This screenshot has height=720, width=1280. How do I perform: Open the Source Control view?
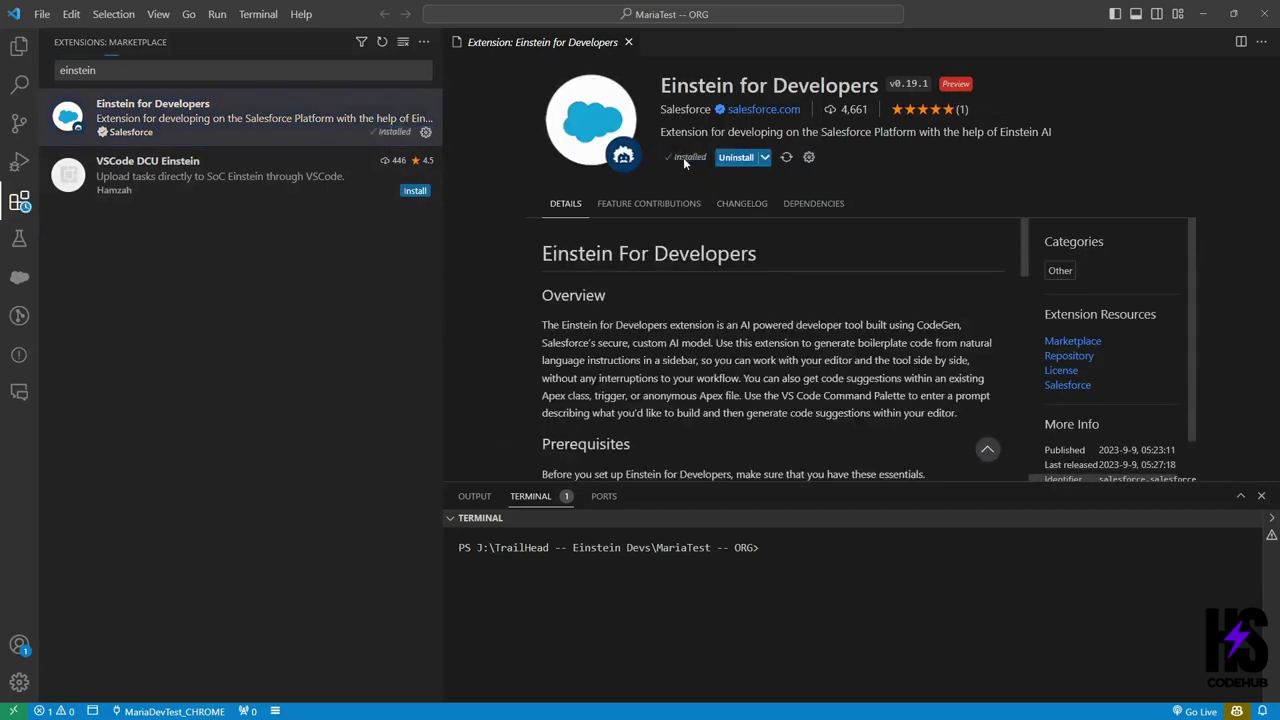click(x=19, y=124)
